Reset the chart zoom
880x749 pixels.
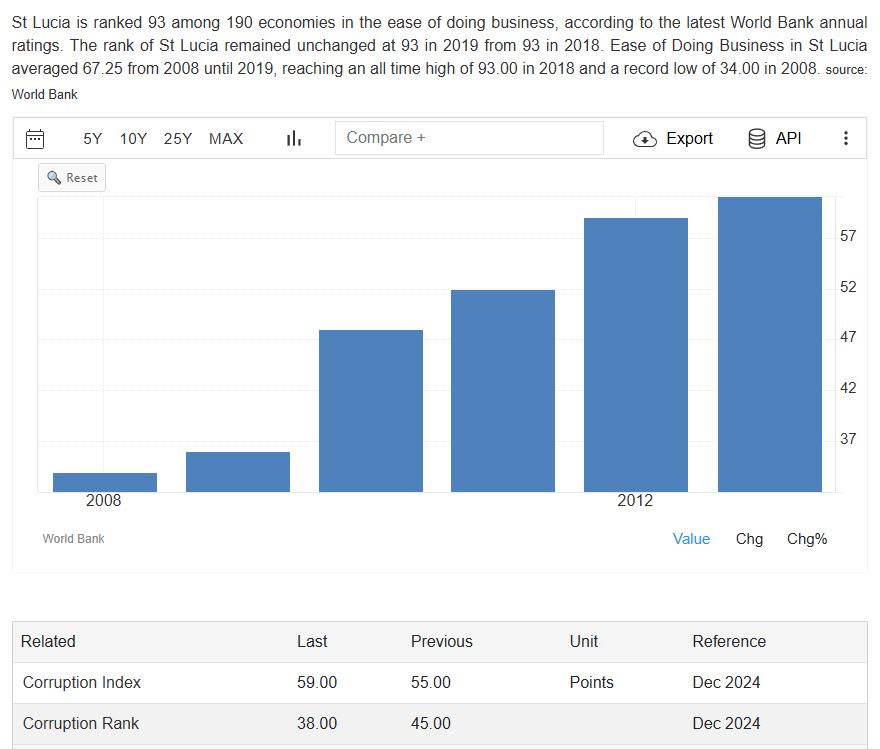tap(72, 177)
